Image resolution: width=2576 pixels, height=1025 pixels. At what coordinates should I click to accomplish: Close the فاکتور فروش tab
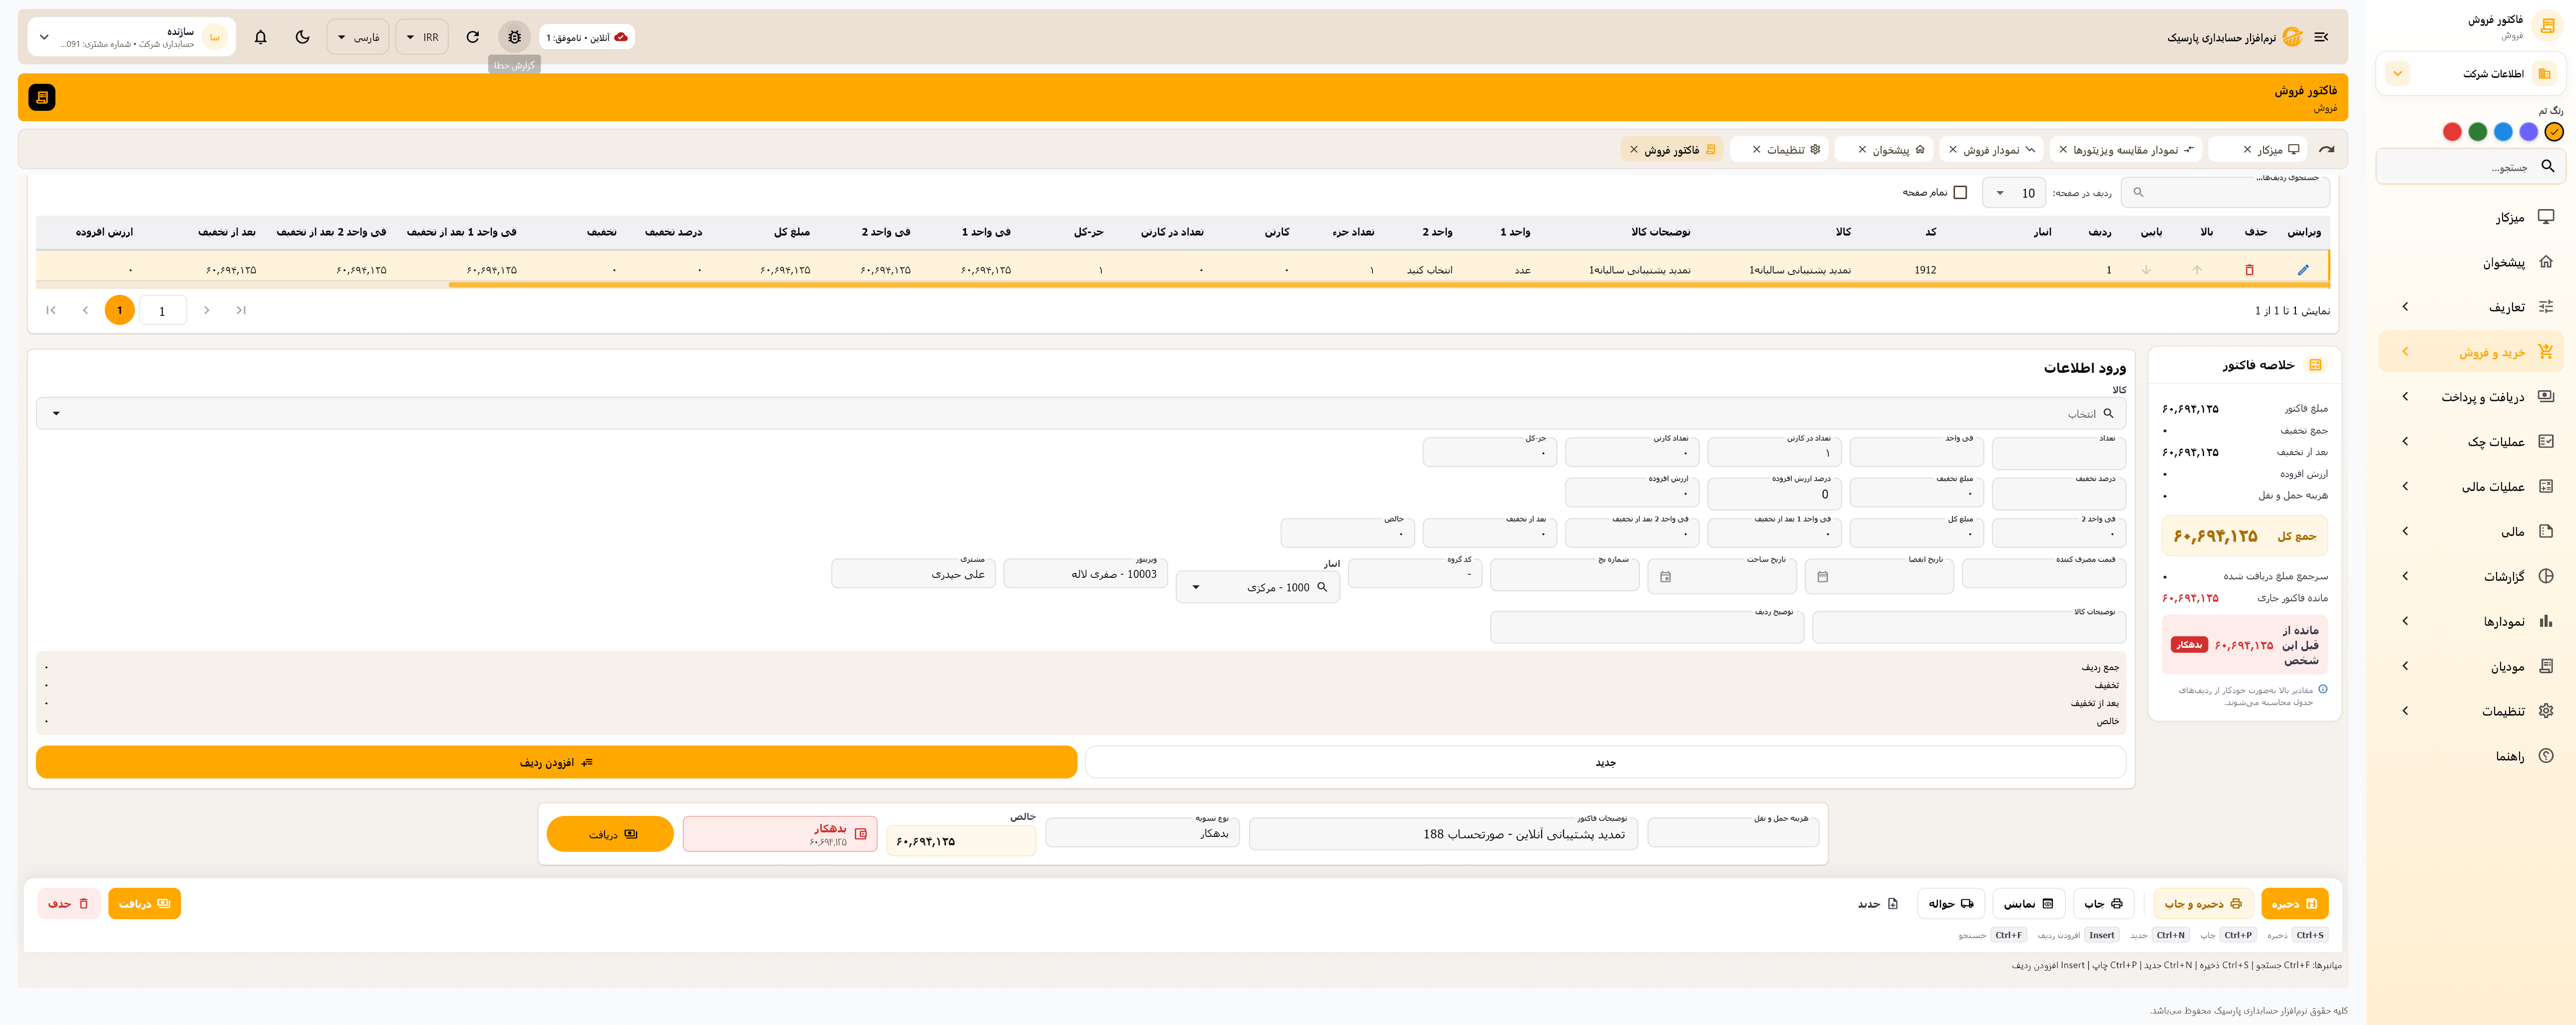(x=1634, y=150)
